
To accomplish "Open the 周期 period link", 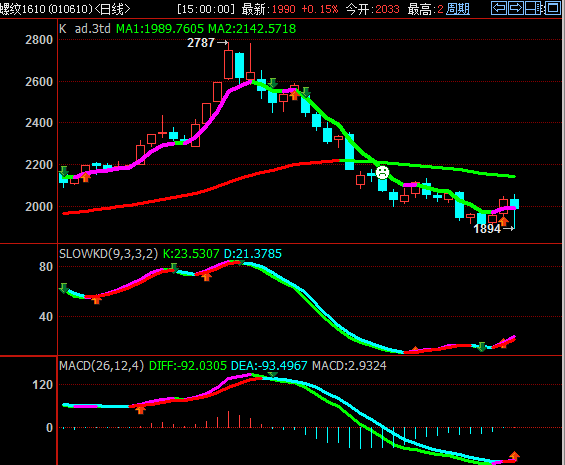I will (x=458, y=9).
